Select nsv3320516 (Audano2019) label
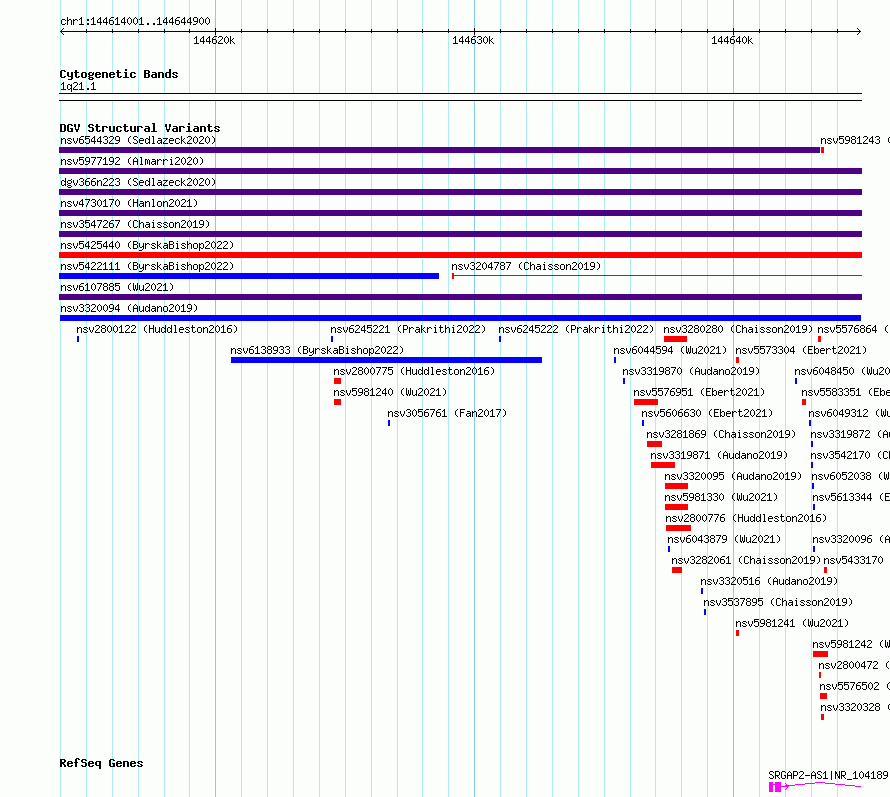The image size is (890, 797). pyautogui.click(x=769, y=581)
